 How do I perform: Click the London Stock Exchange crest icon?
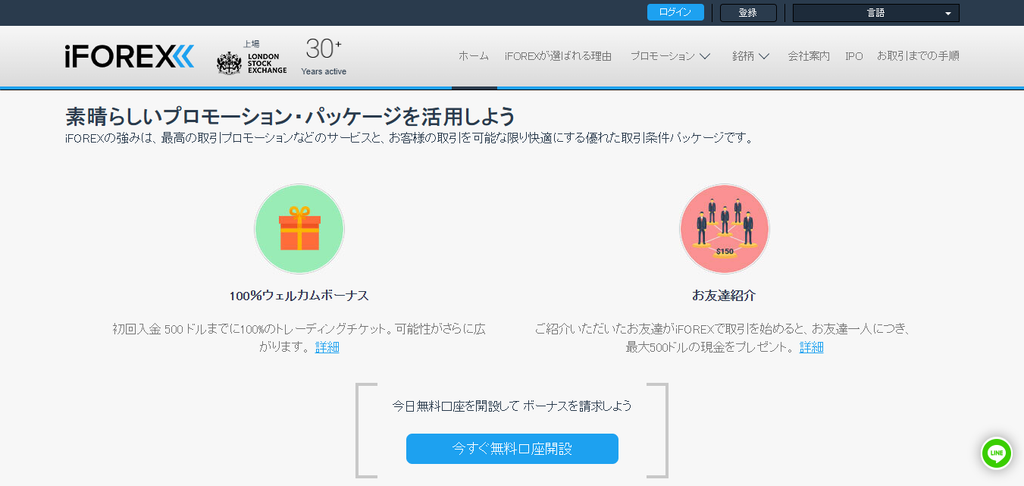tap(229, 63)
